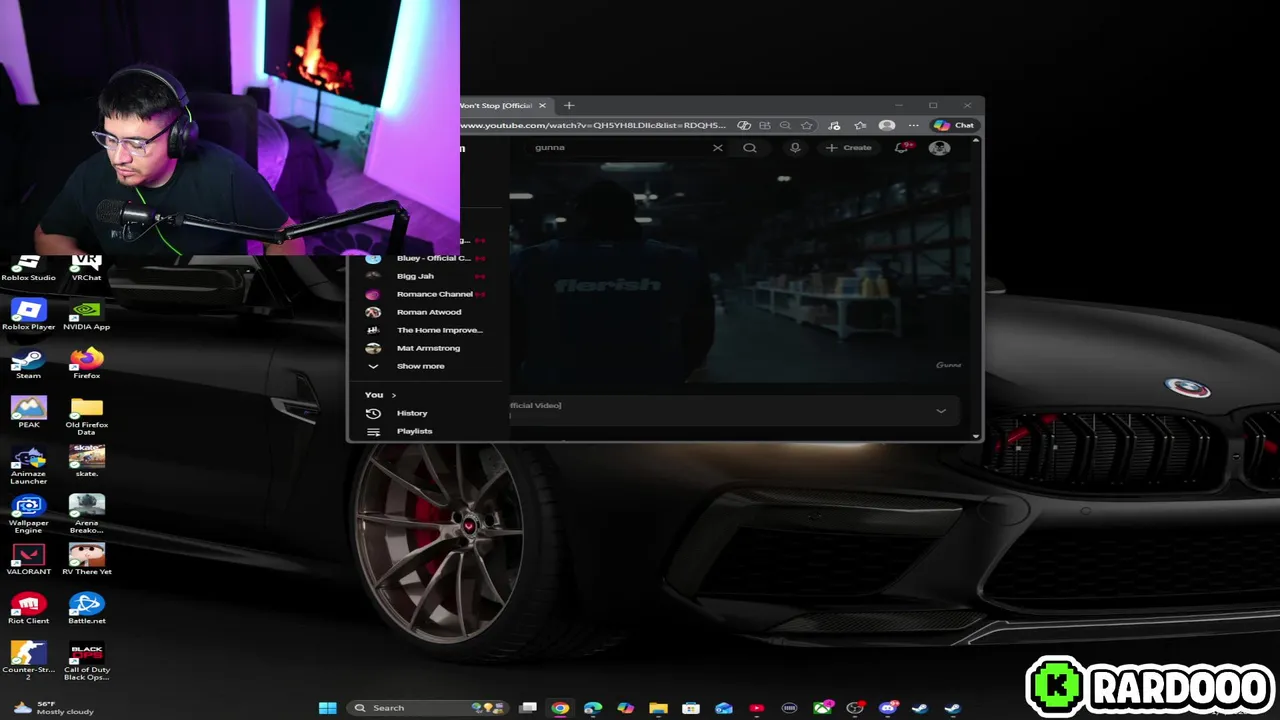Image resolution: width=1280 pixels, height=720 pixels.
Task: Open Task View on the taskbar
Action: [x=528, y=708]
